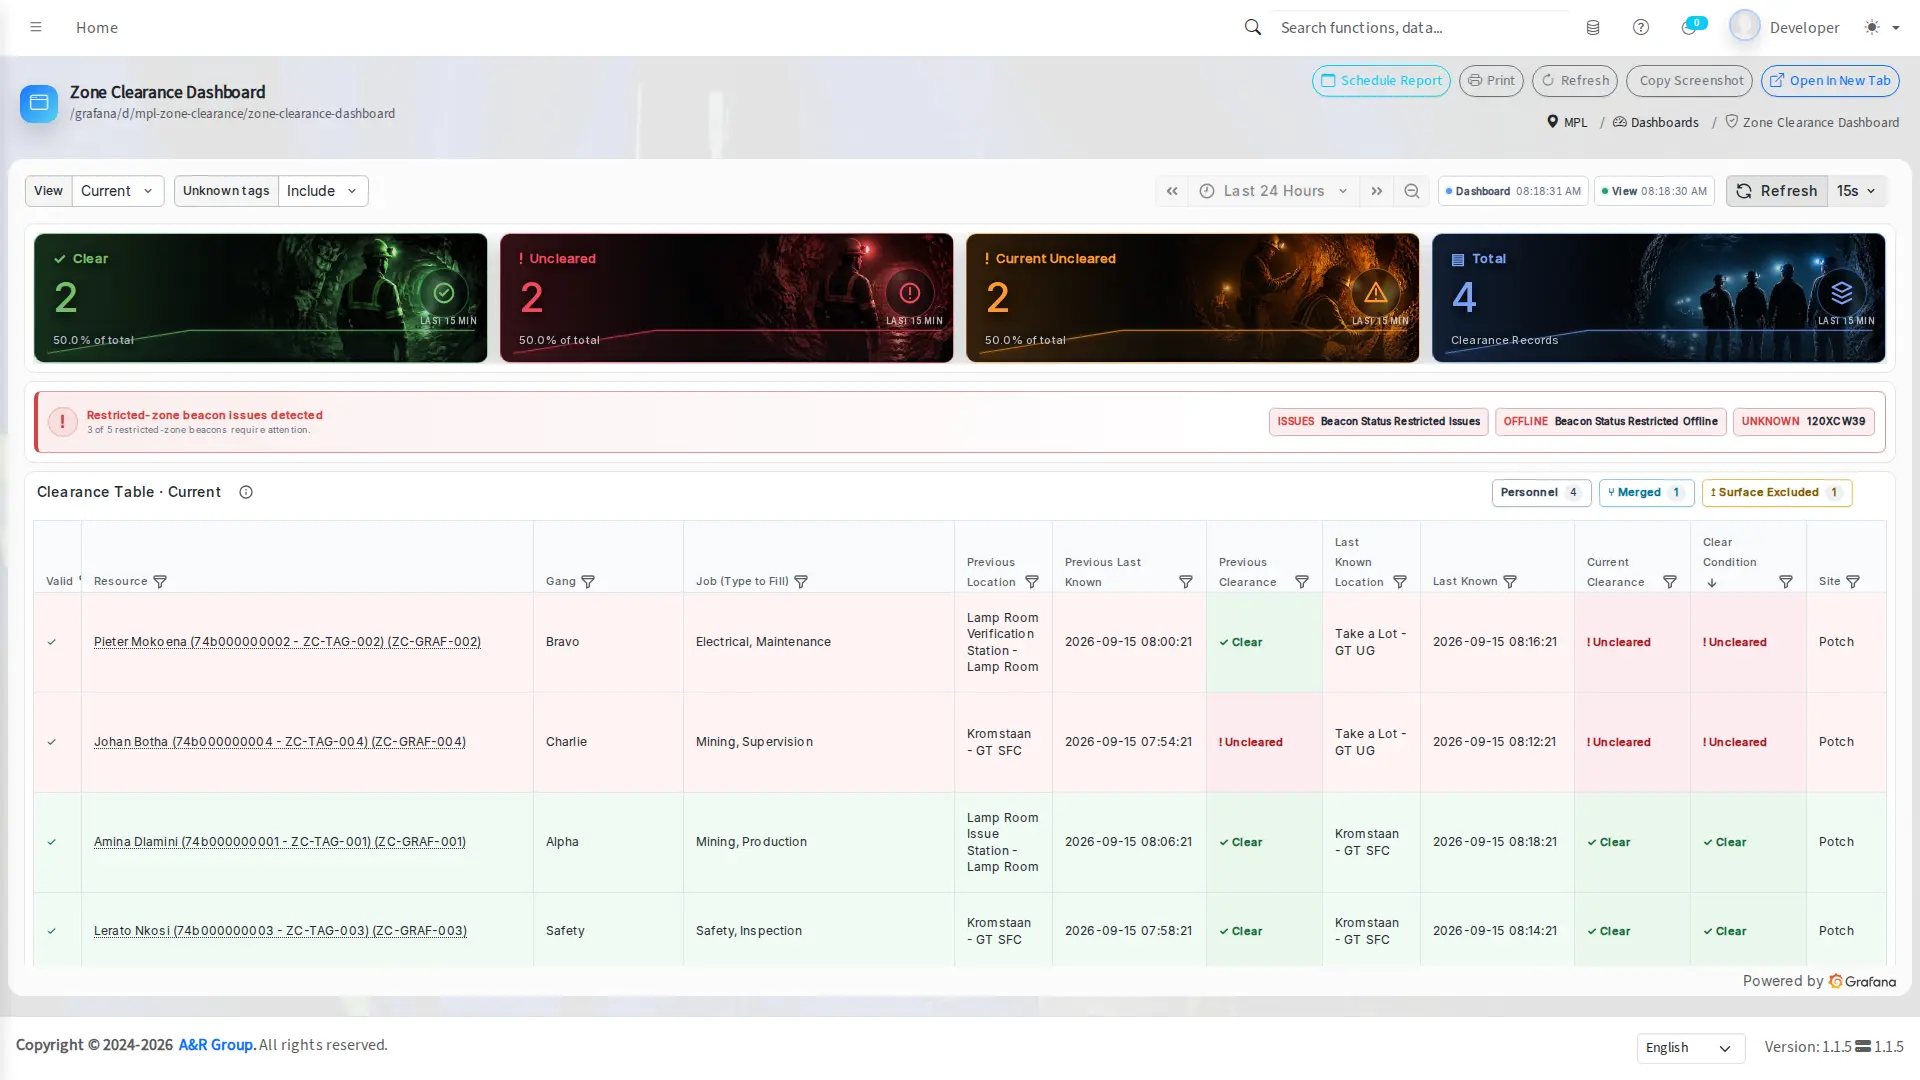Screen dimensions: 1920x1080
Task: Click Copy Screenshot button
Action: pyautogui.click(x=1689, y=81)
